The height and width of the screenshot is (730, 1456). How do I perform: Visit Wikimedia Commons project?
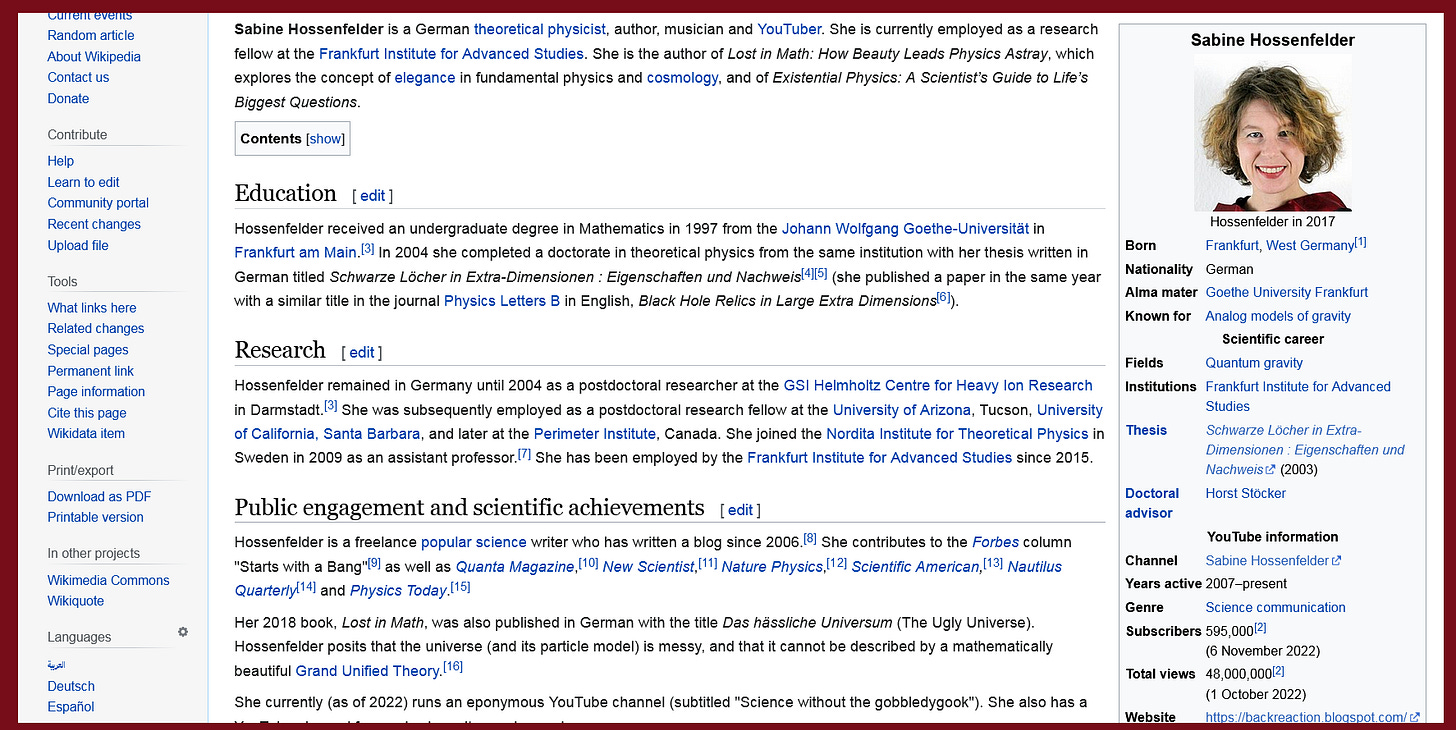pyautogui.click(x=108, y=580)
